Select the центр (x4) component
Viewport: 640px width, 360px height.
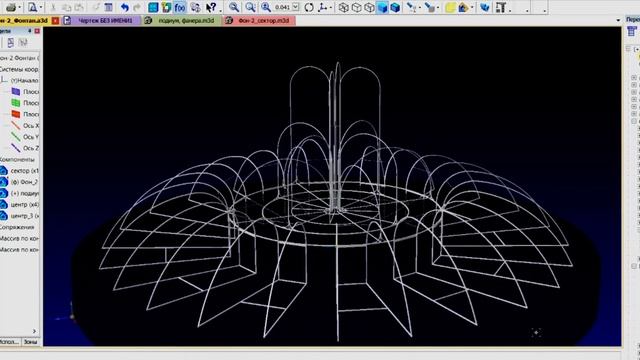(x=20, y=204)
